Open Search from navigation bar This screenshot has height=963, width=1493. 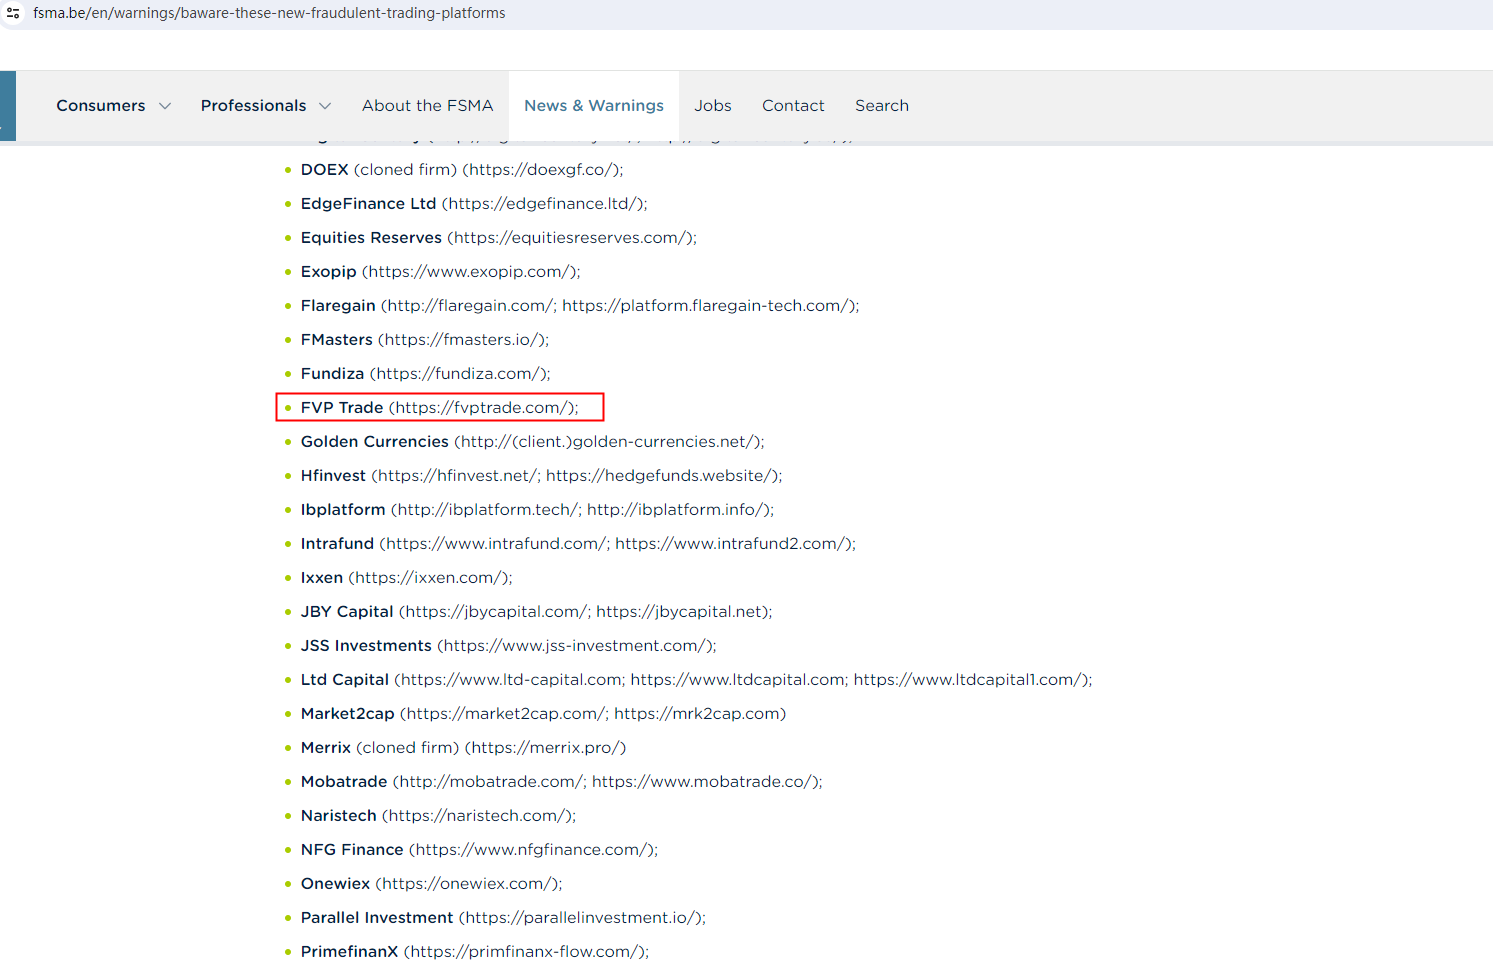881,106
